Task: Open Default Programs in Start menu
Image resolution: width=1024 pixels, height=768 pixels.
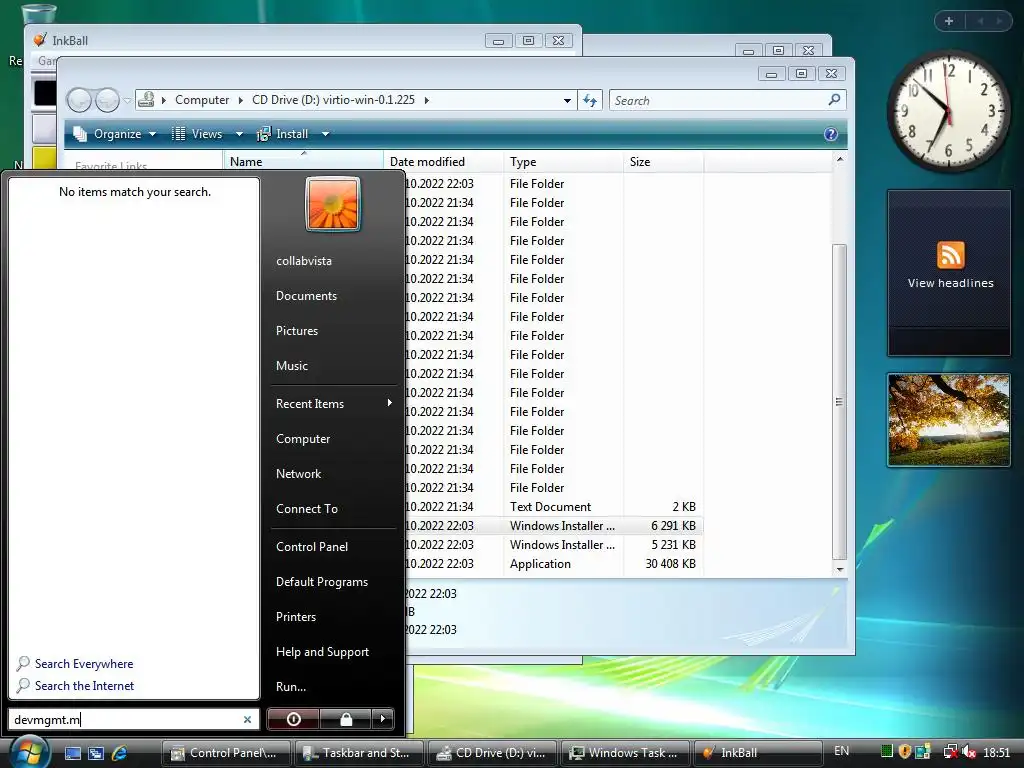Action: 321,582
